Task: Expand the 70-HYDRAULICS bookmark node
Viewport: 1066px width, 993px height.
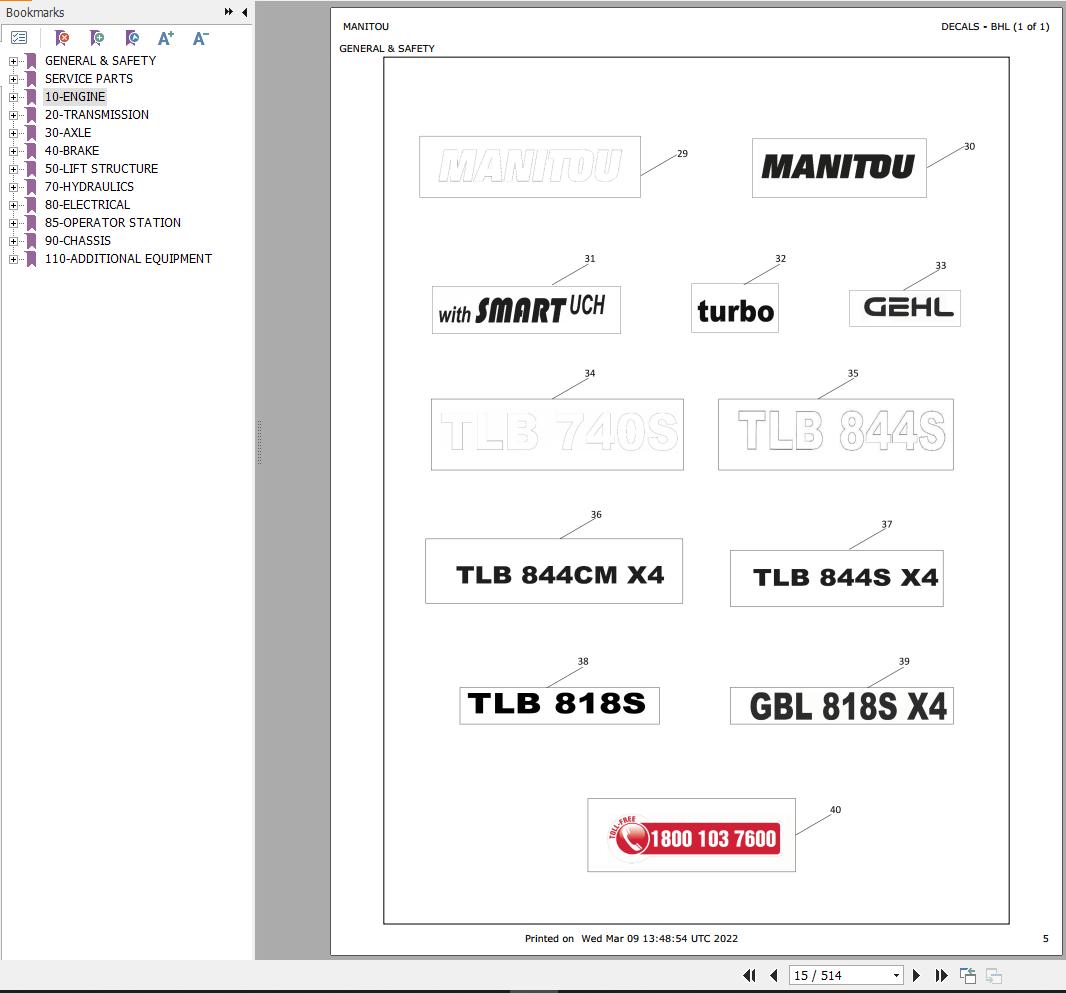Action: pos(13,187)
